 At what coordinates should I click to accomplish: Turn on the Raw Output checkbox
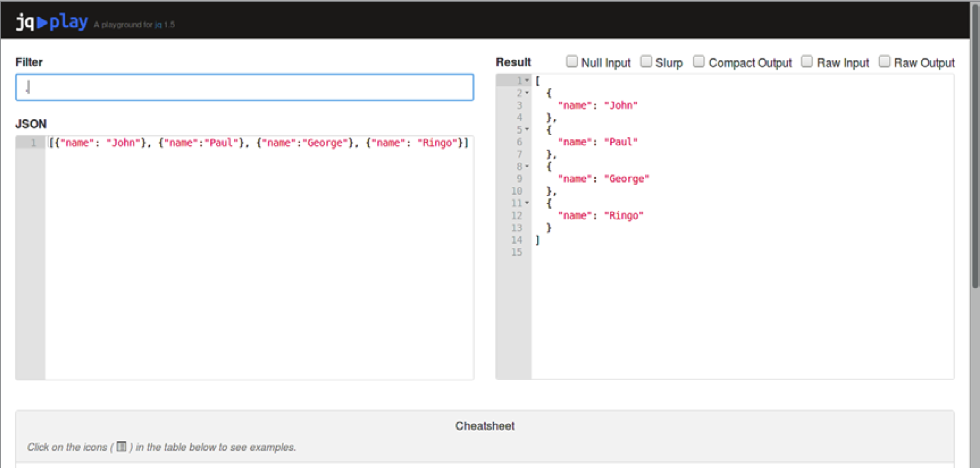[x=884, y=62]
